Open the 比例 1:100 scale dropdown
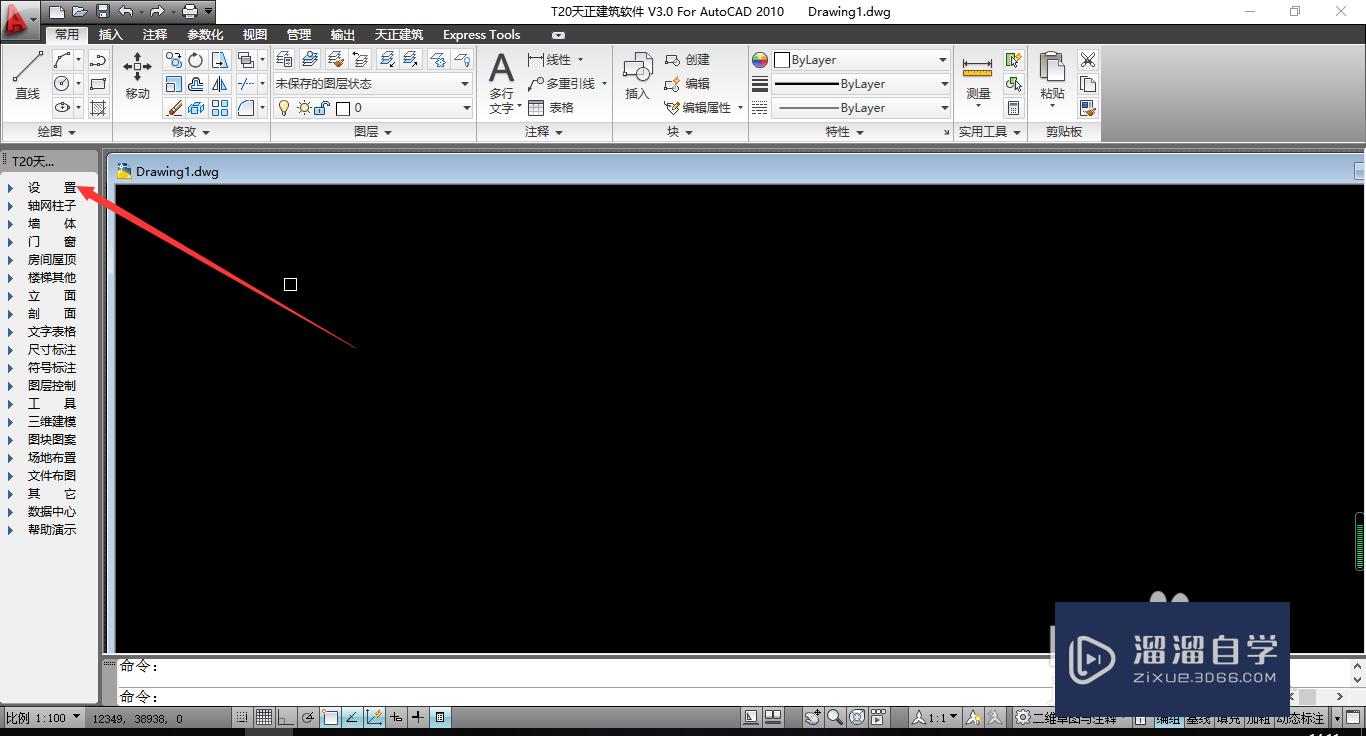 pyautogui.click(x=42, y=718)
